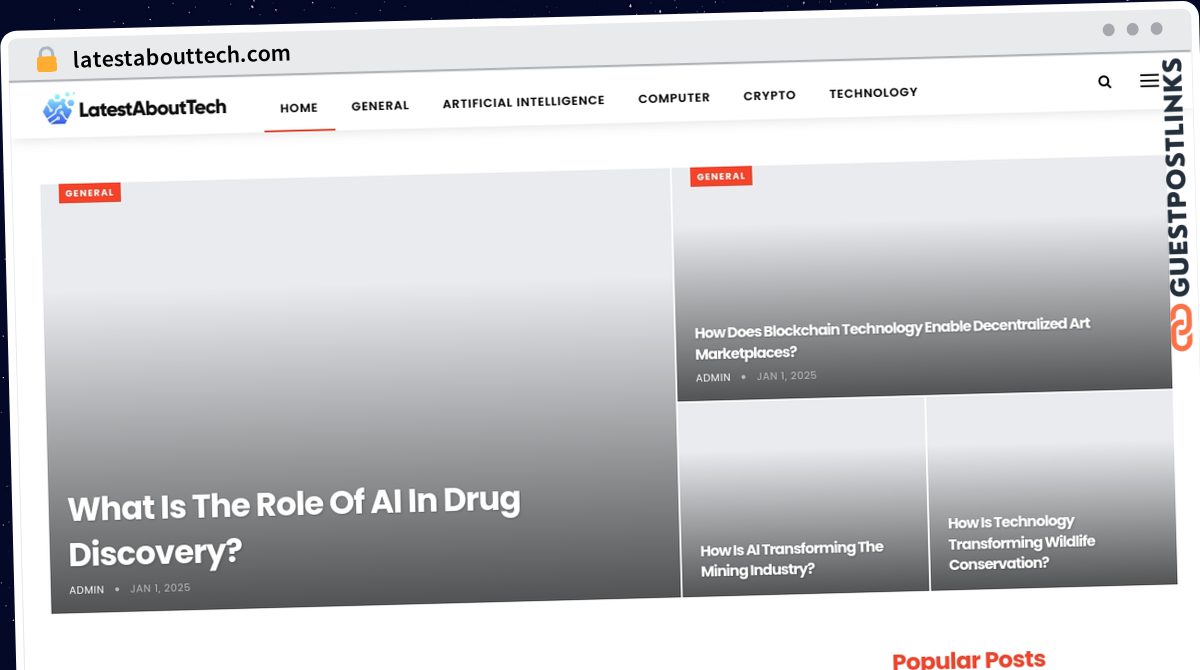The height and width of the screenshot is (670, 1200).
Task: Go to the Computer category
Action: pyautogui.click(x=674, y=98)
